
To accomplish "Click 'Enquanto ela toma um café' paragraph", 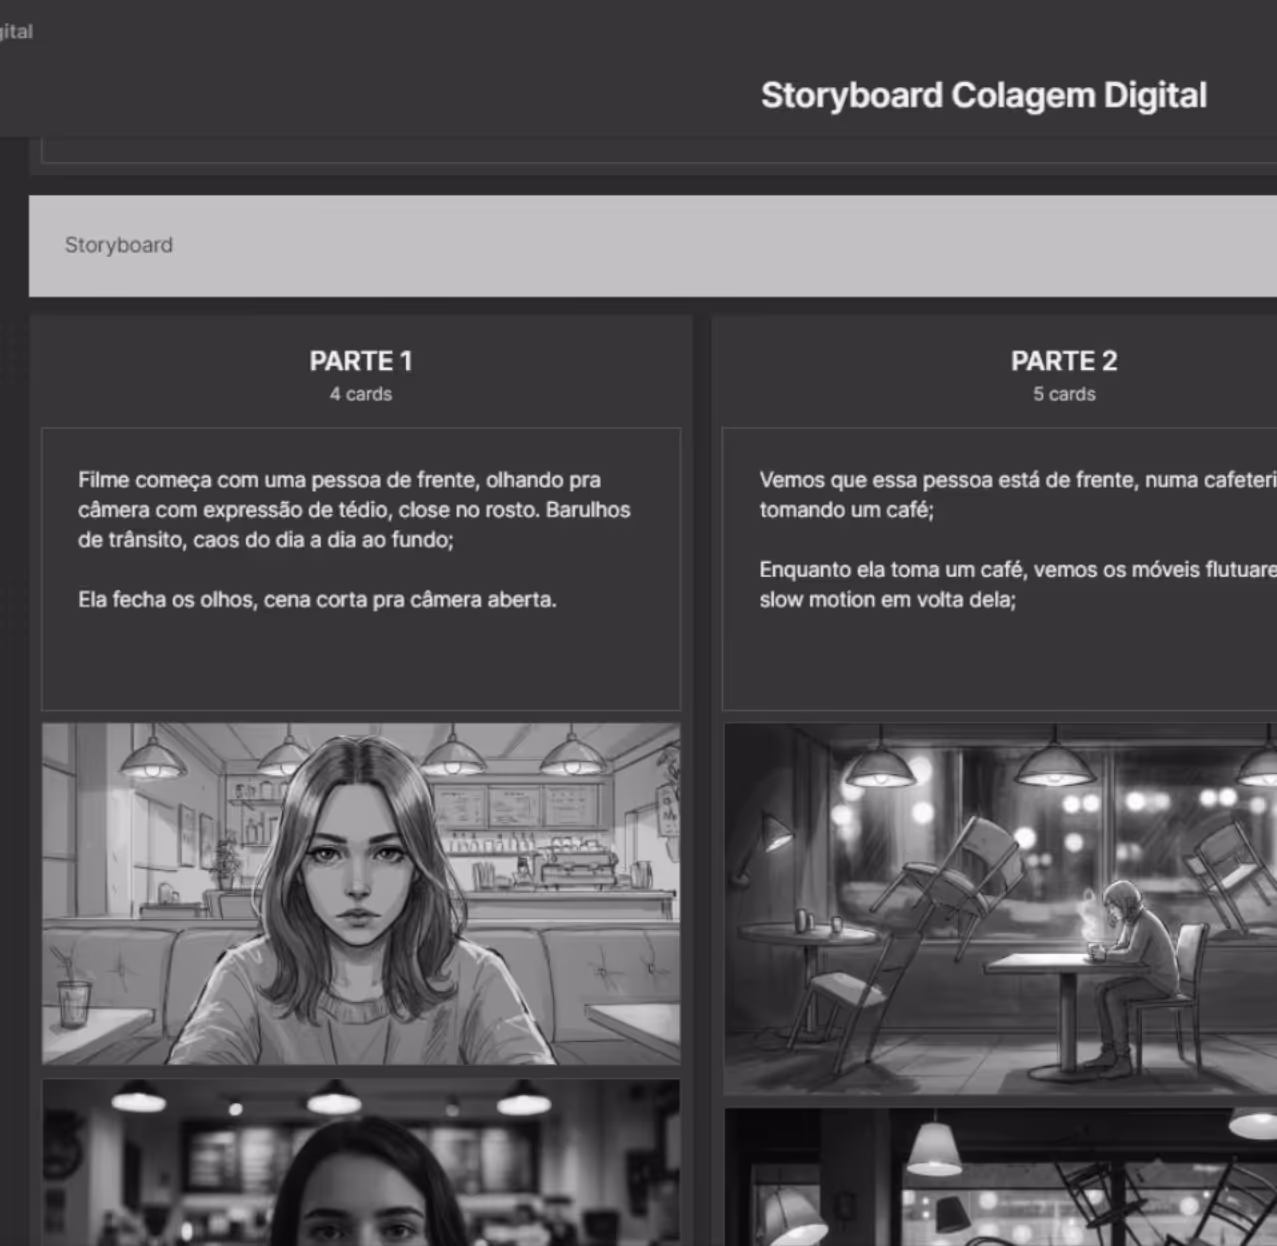I will pyautogui.click(x=1018, y=585).
